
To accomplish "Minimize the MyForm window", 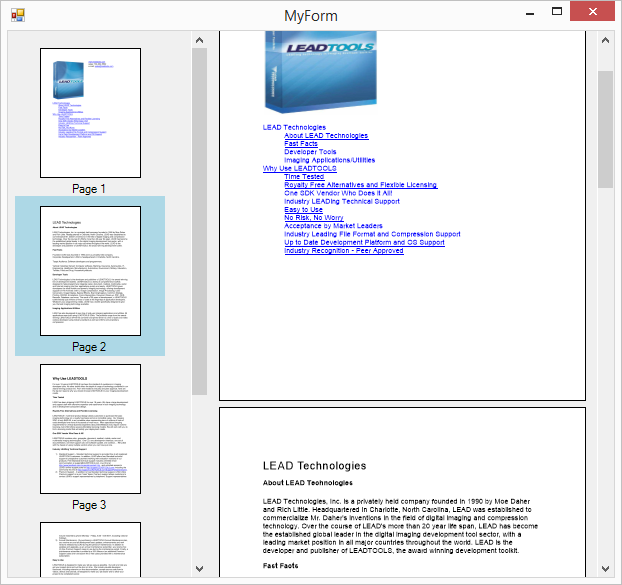I will (x=530, y=12).
